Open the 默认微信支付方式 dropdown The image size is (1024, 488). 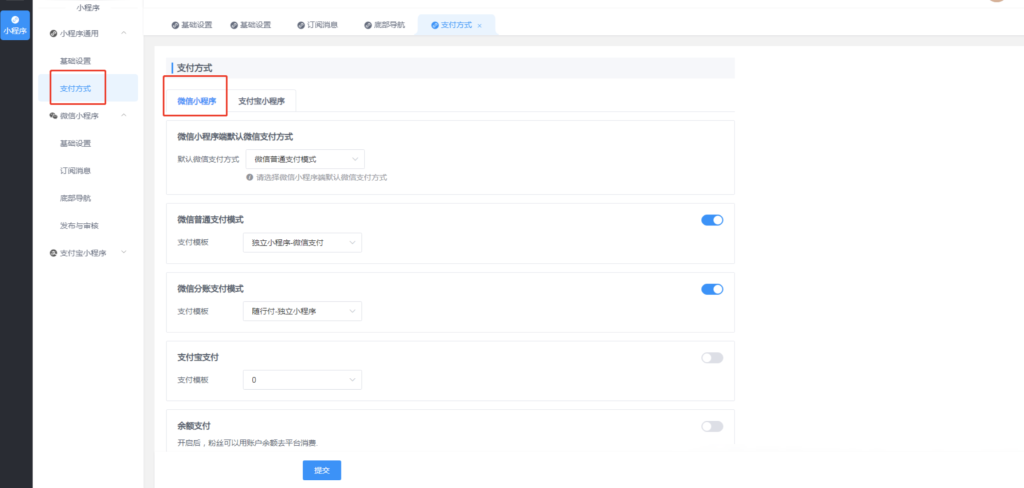click(x=305, y=158)
